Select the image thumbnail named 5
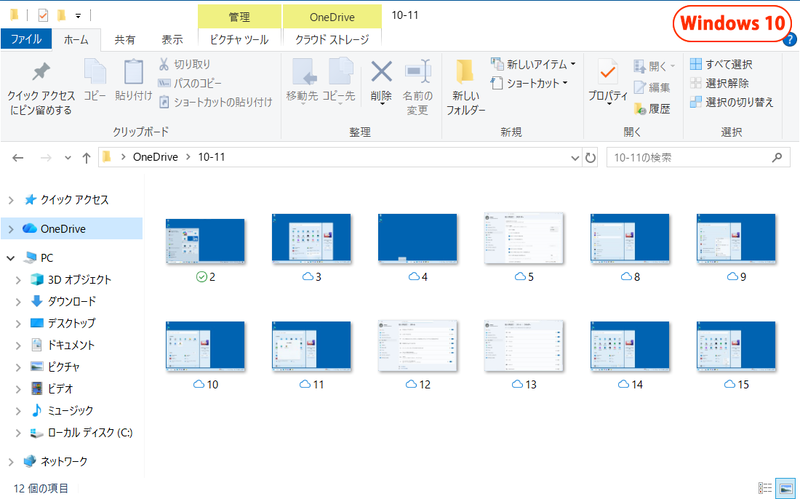The width and height of the screenshot is (800, 499). 523,238
